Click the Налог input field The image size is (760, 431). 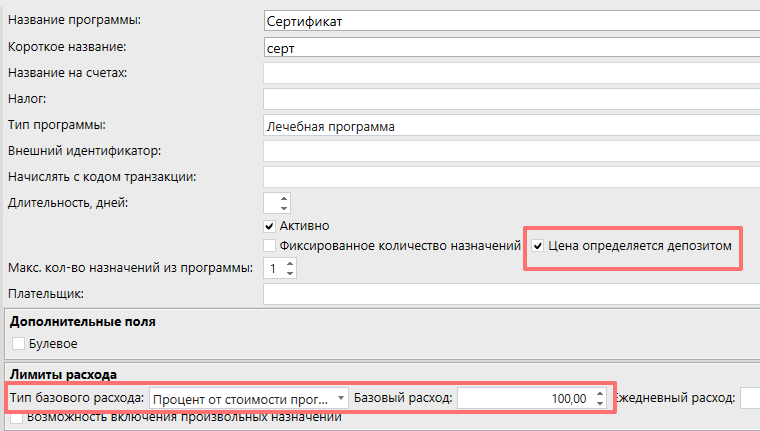(x=510, y=98)
